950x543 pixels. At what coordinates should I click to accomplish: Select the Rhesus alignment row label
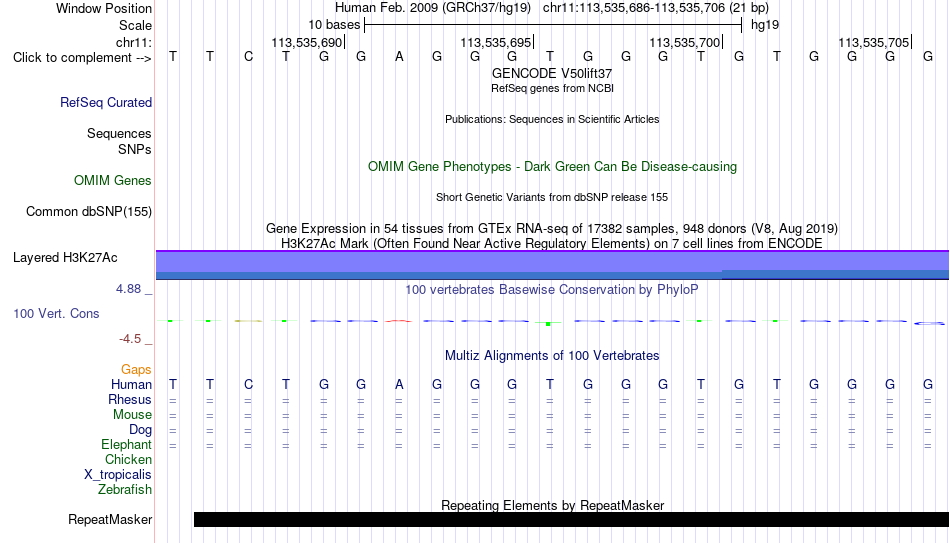point(130,400)
